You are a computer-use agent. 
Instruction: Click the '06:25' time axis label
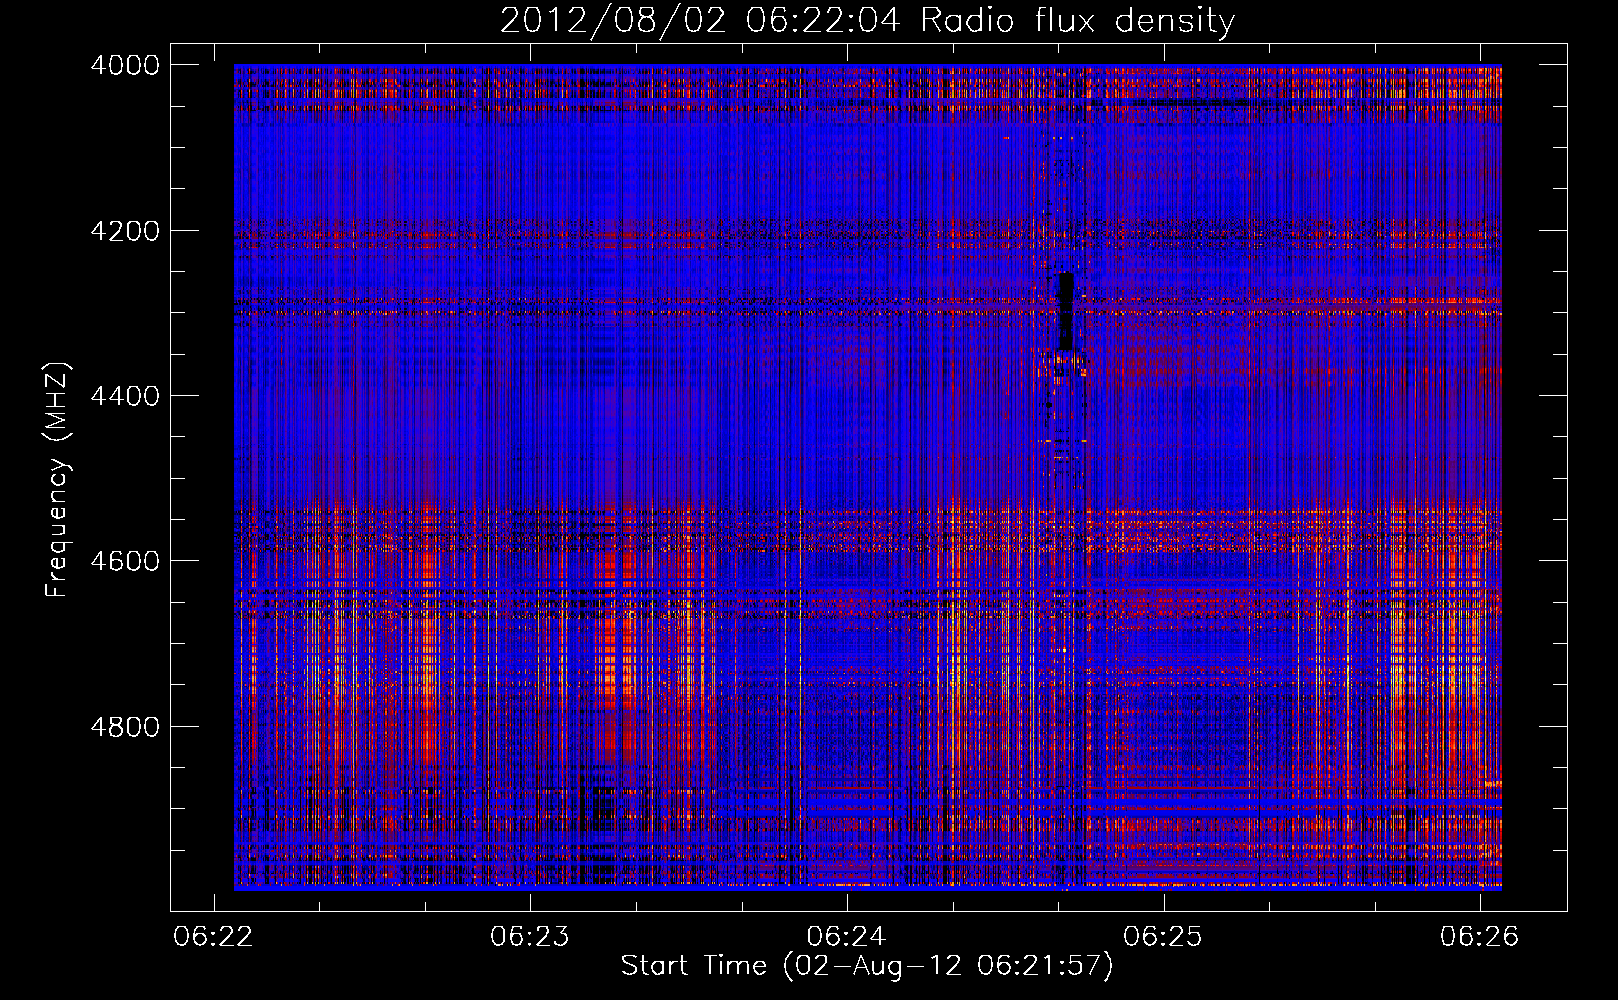click(1163, 936)
